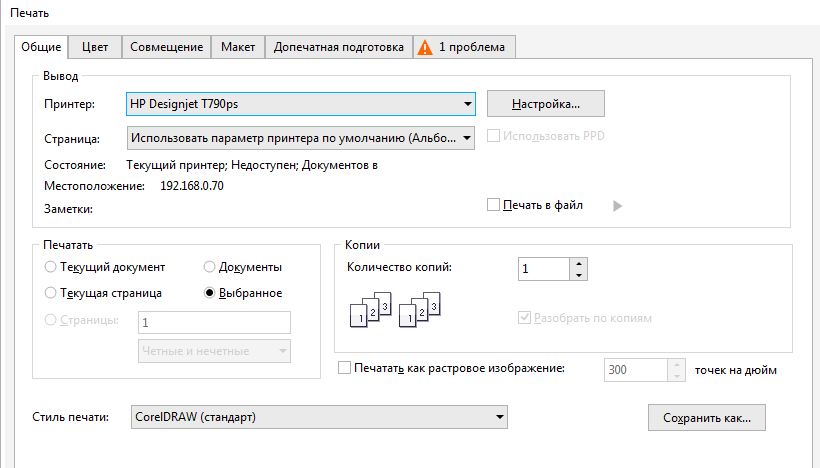Open the Цвет tab
Viewport: 820px width, 468px height.
pos(95,47)
